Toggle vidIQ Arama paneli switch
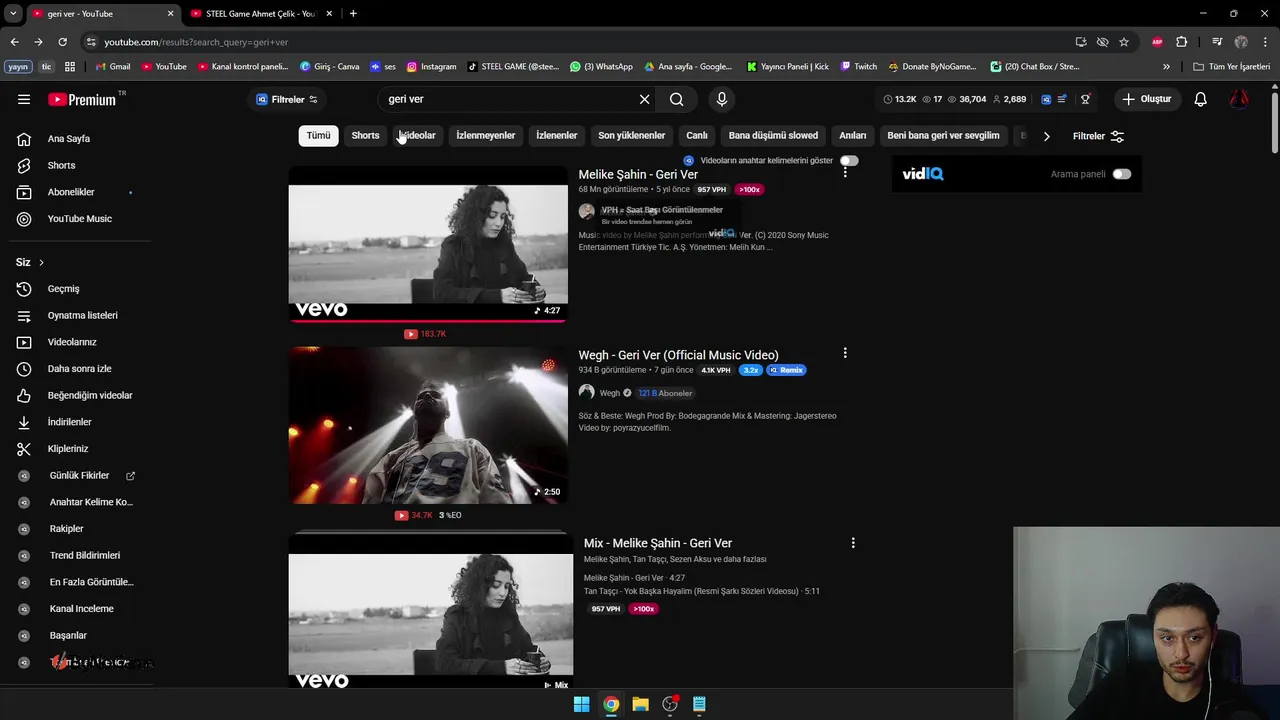The height and width of the screenshot is (720, 1280). 1122,174
